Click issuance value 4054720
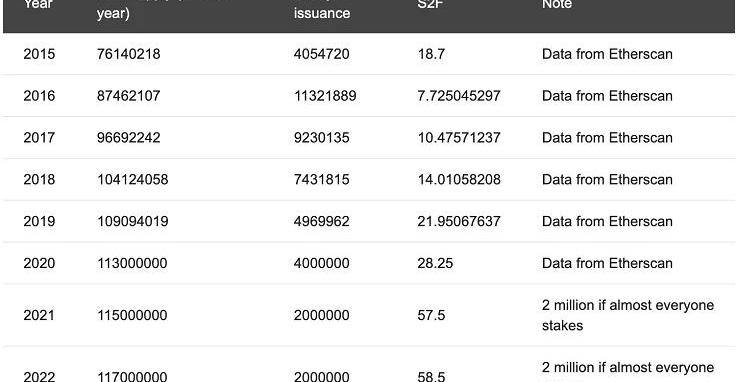The width and height of the screenshot is (738, 382). [x=321, y=54]
